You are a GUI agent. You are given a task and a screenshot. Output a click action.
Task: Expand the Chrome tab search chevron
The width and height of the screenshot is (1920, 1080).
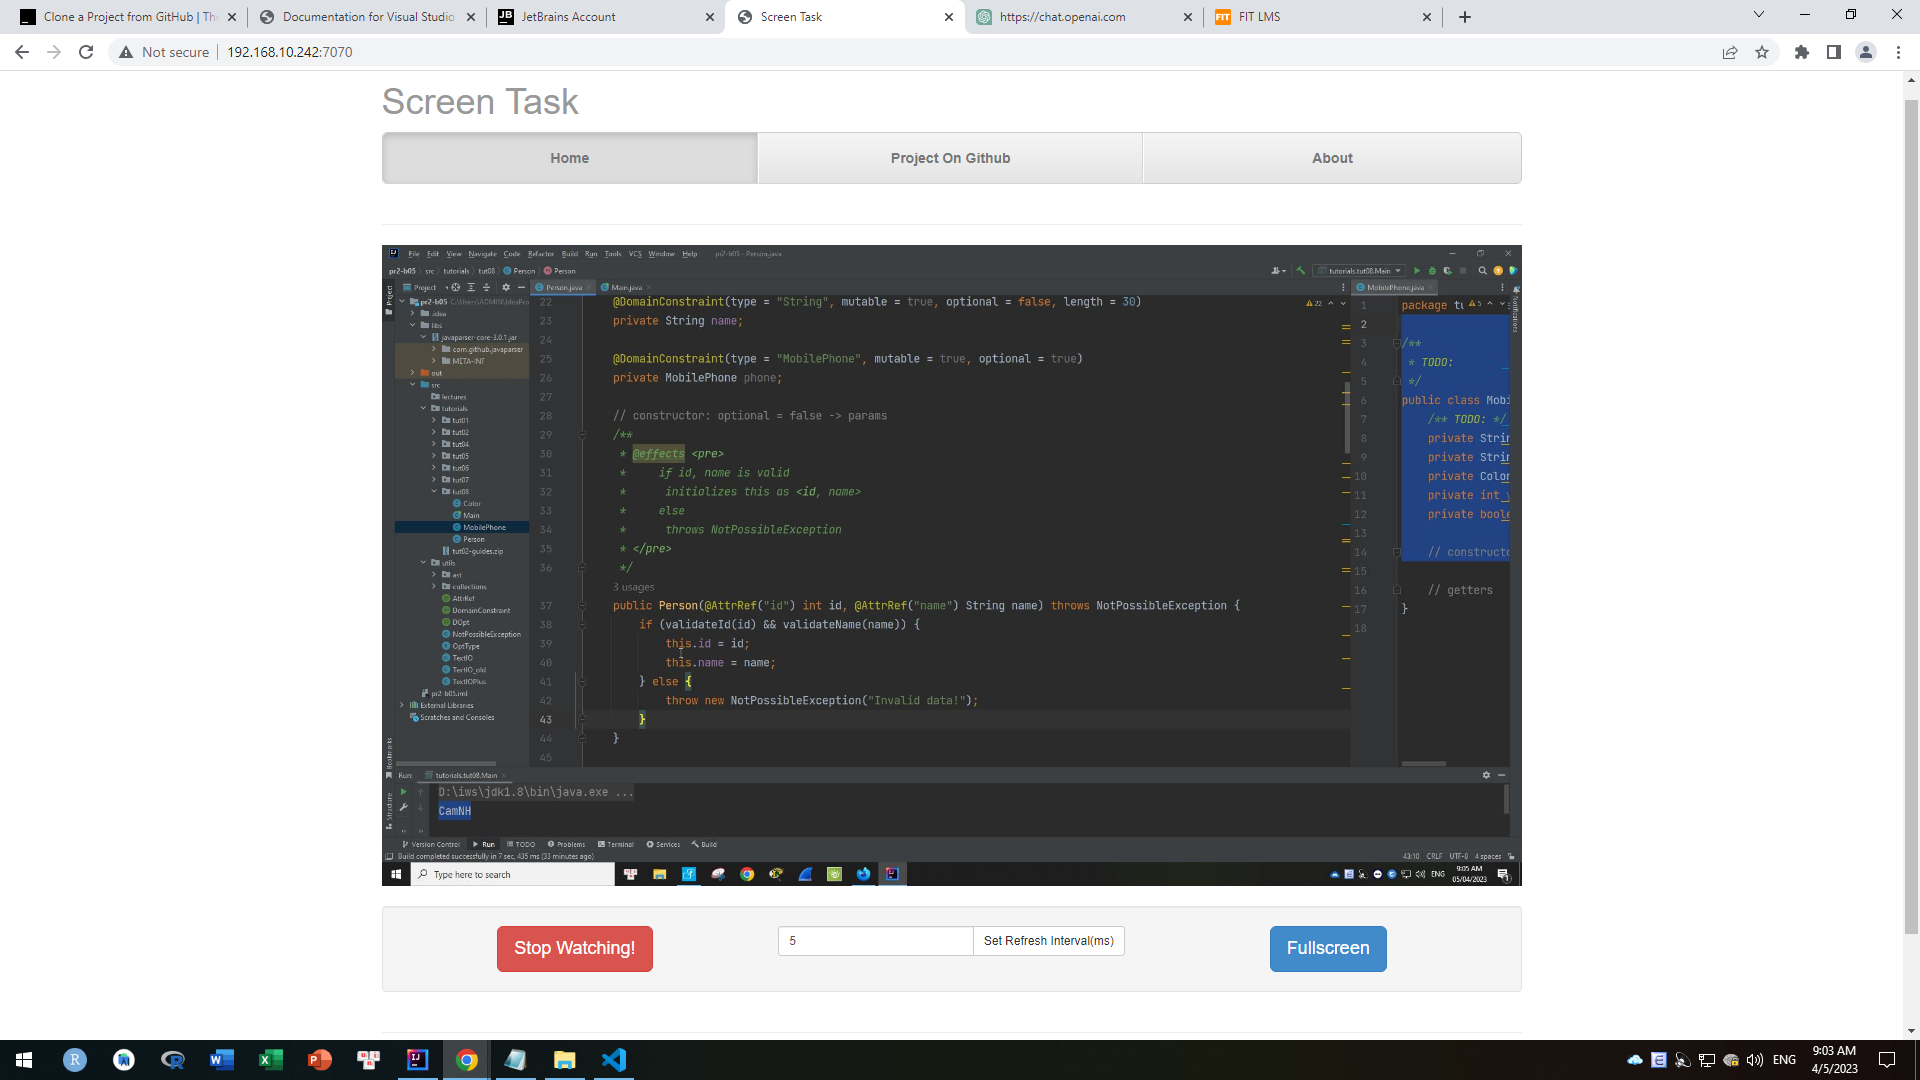[x=1759, y=15]
